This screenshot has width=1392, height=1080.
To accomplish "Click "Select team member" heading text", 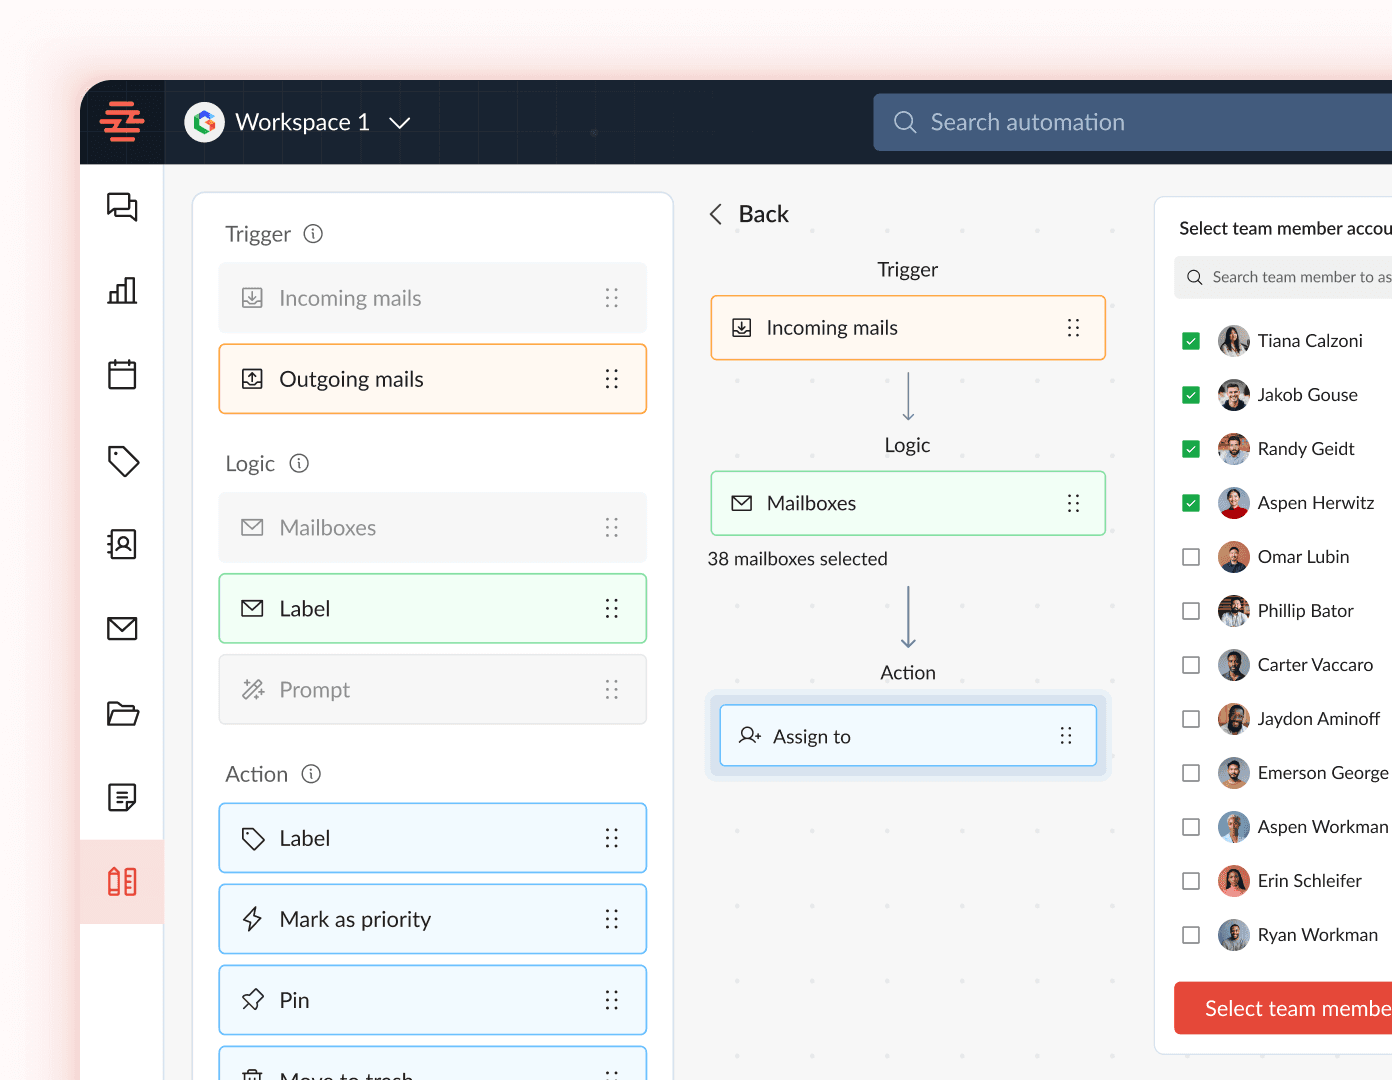I will tap(1285, 228).
